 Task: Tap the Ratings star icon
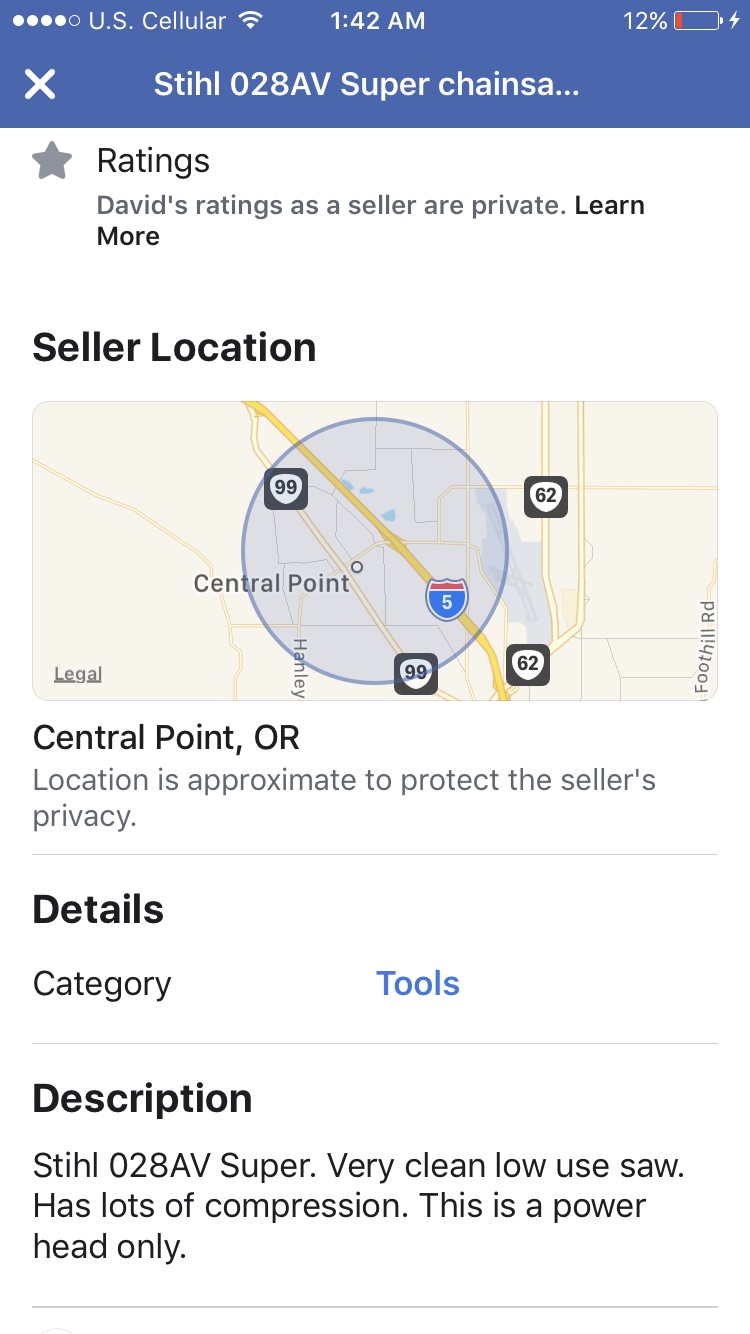coord(52,161)
